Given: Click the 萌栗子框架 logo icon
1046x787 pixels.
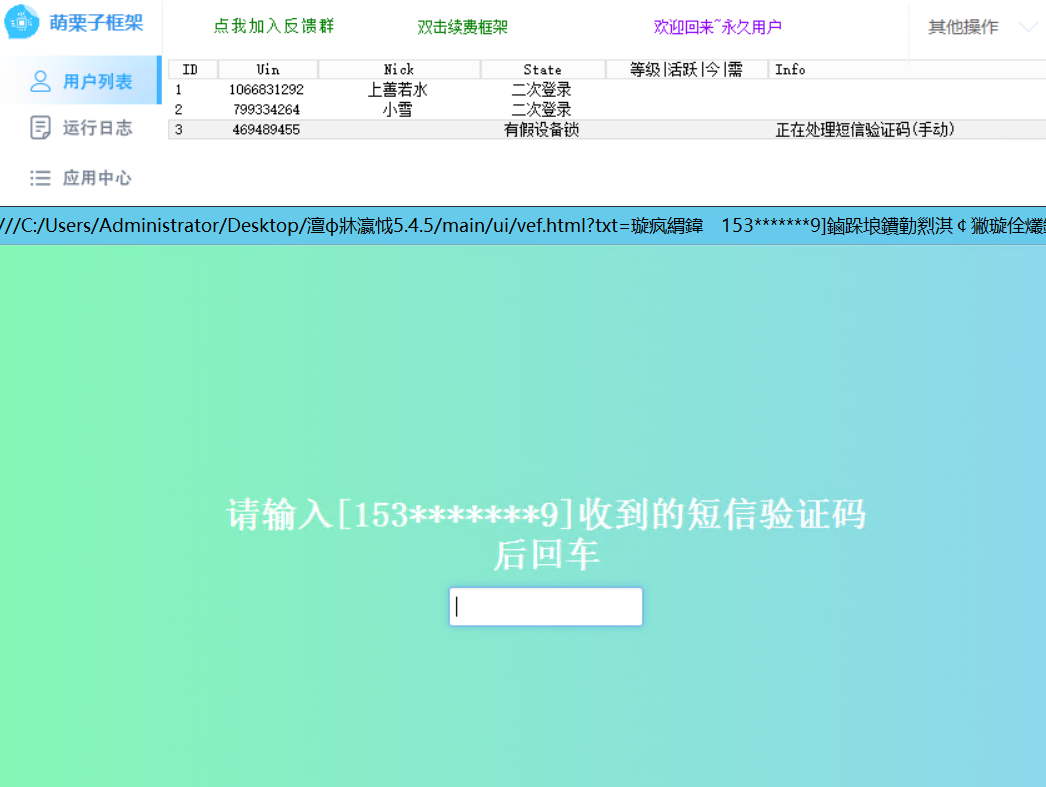Looking at the screenshot, I should coord(21,22).
